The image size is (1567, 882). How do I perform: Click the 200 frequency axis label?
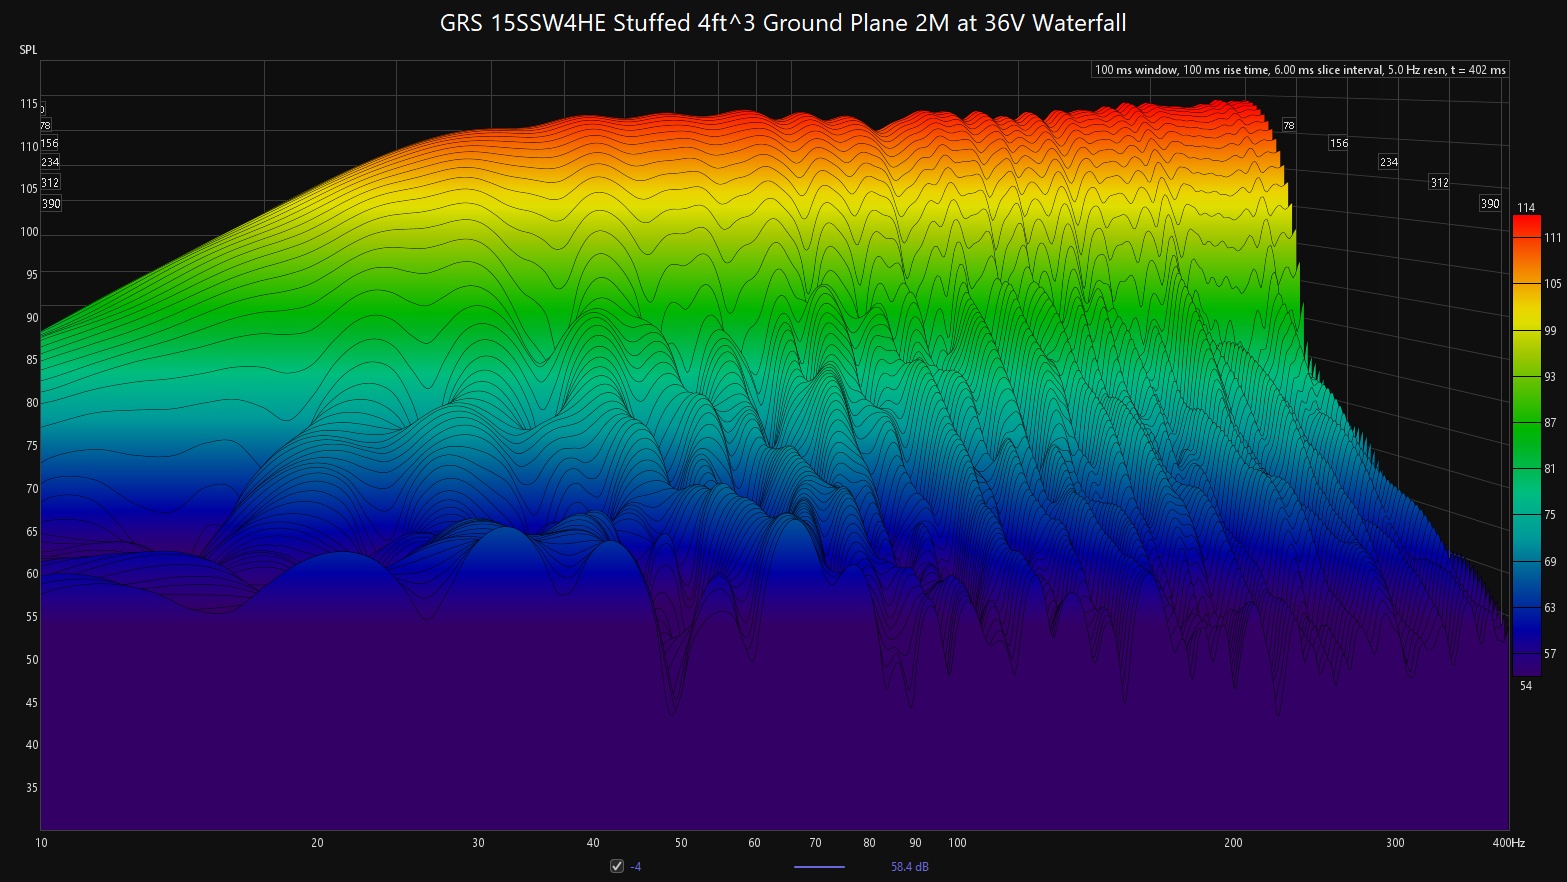[x=1233, y=843]
